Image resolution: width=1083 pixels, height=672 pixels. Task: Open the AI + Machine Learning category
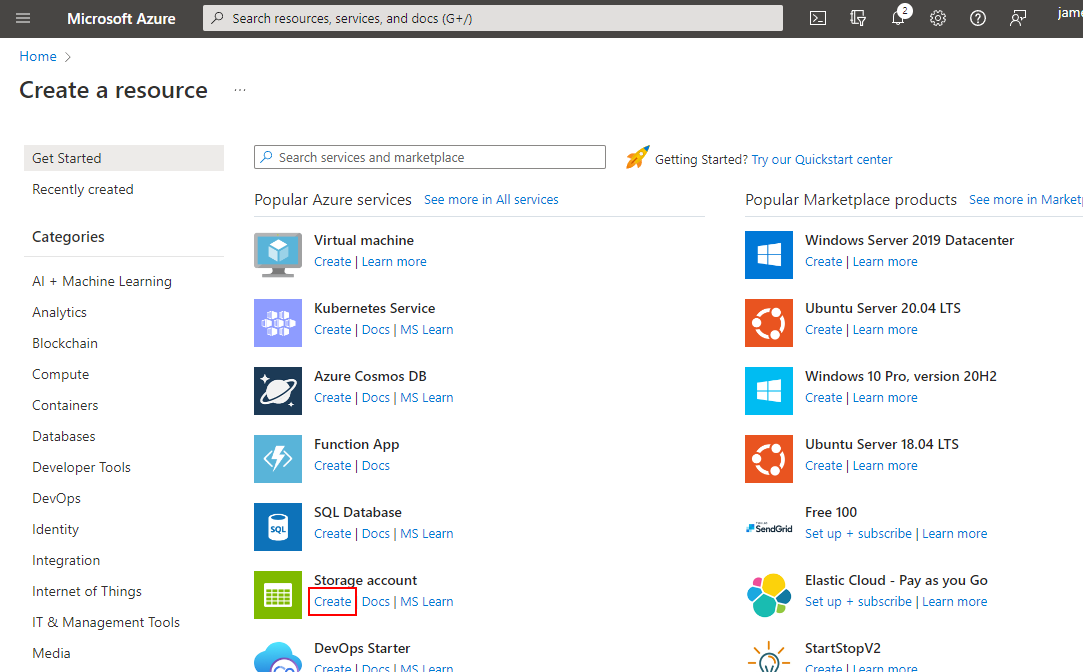102,281
